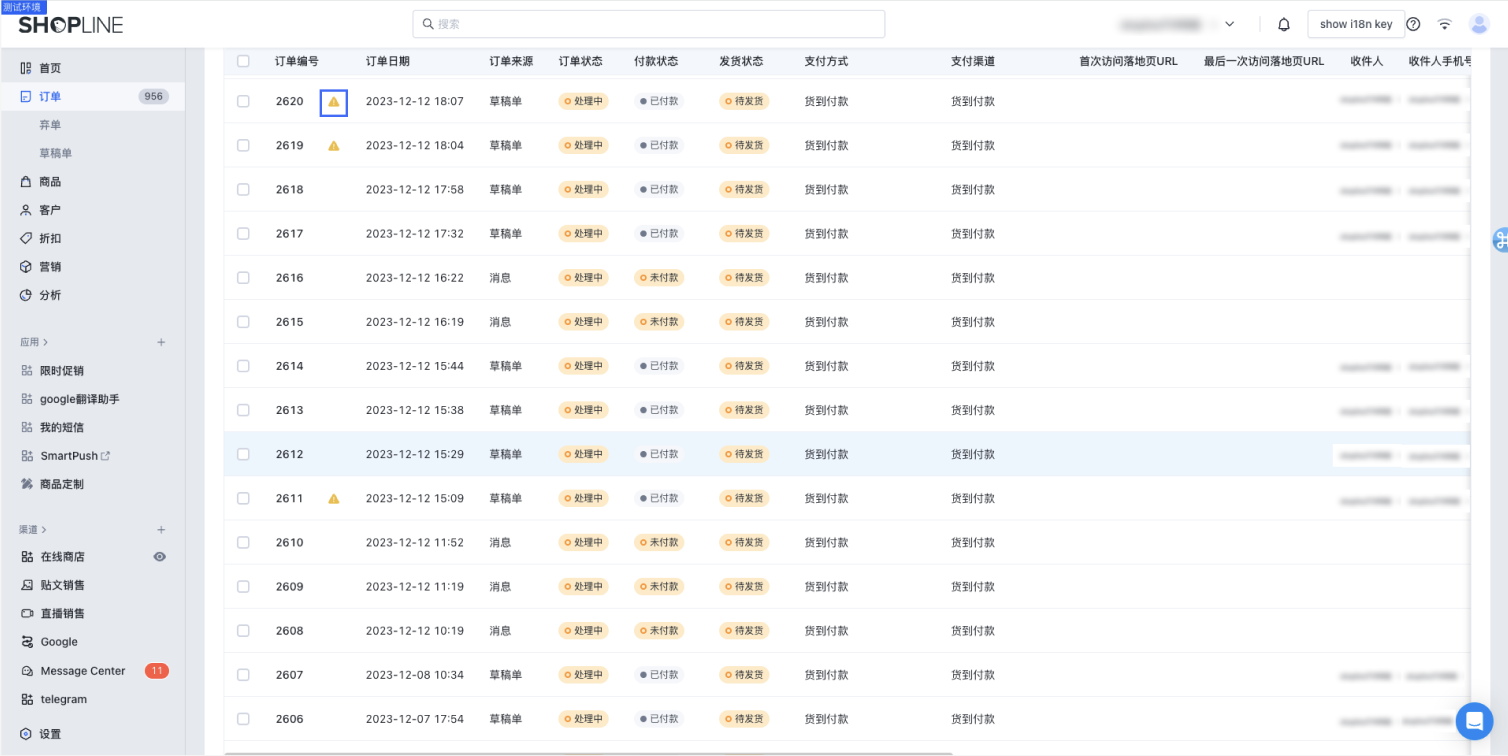Select order 2612 checkbox
The width and height of the screenshot is (1508, 756).
[243, 454]
